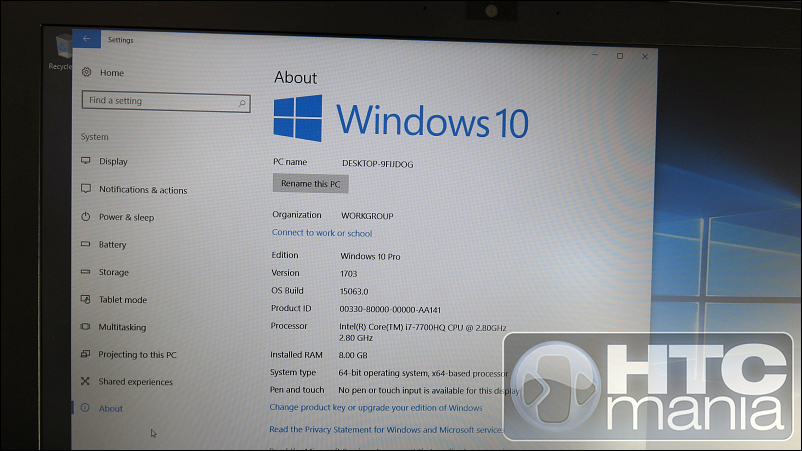Click the System section label
This screenshot has width=802, height=451.
[x=94, y=137]
